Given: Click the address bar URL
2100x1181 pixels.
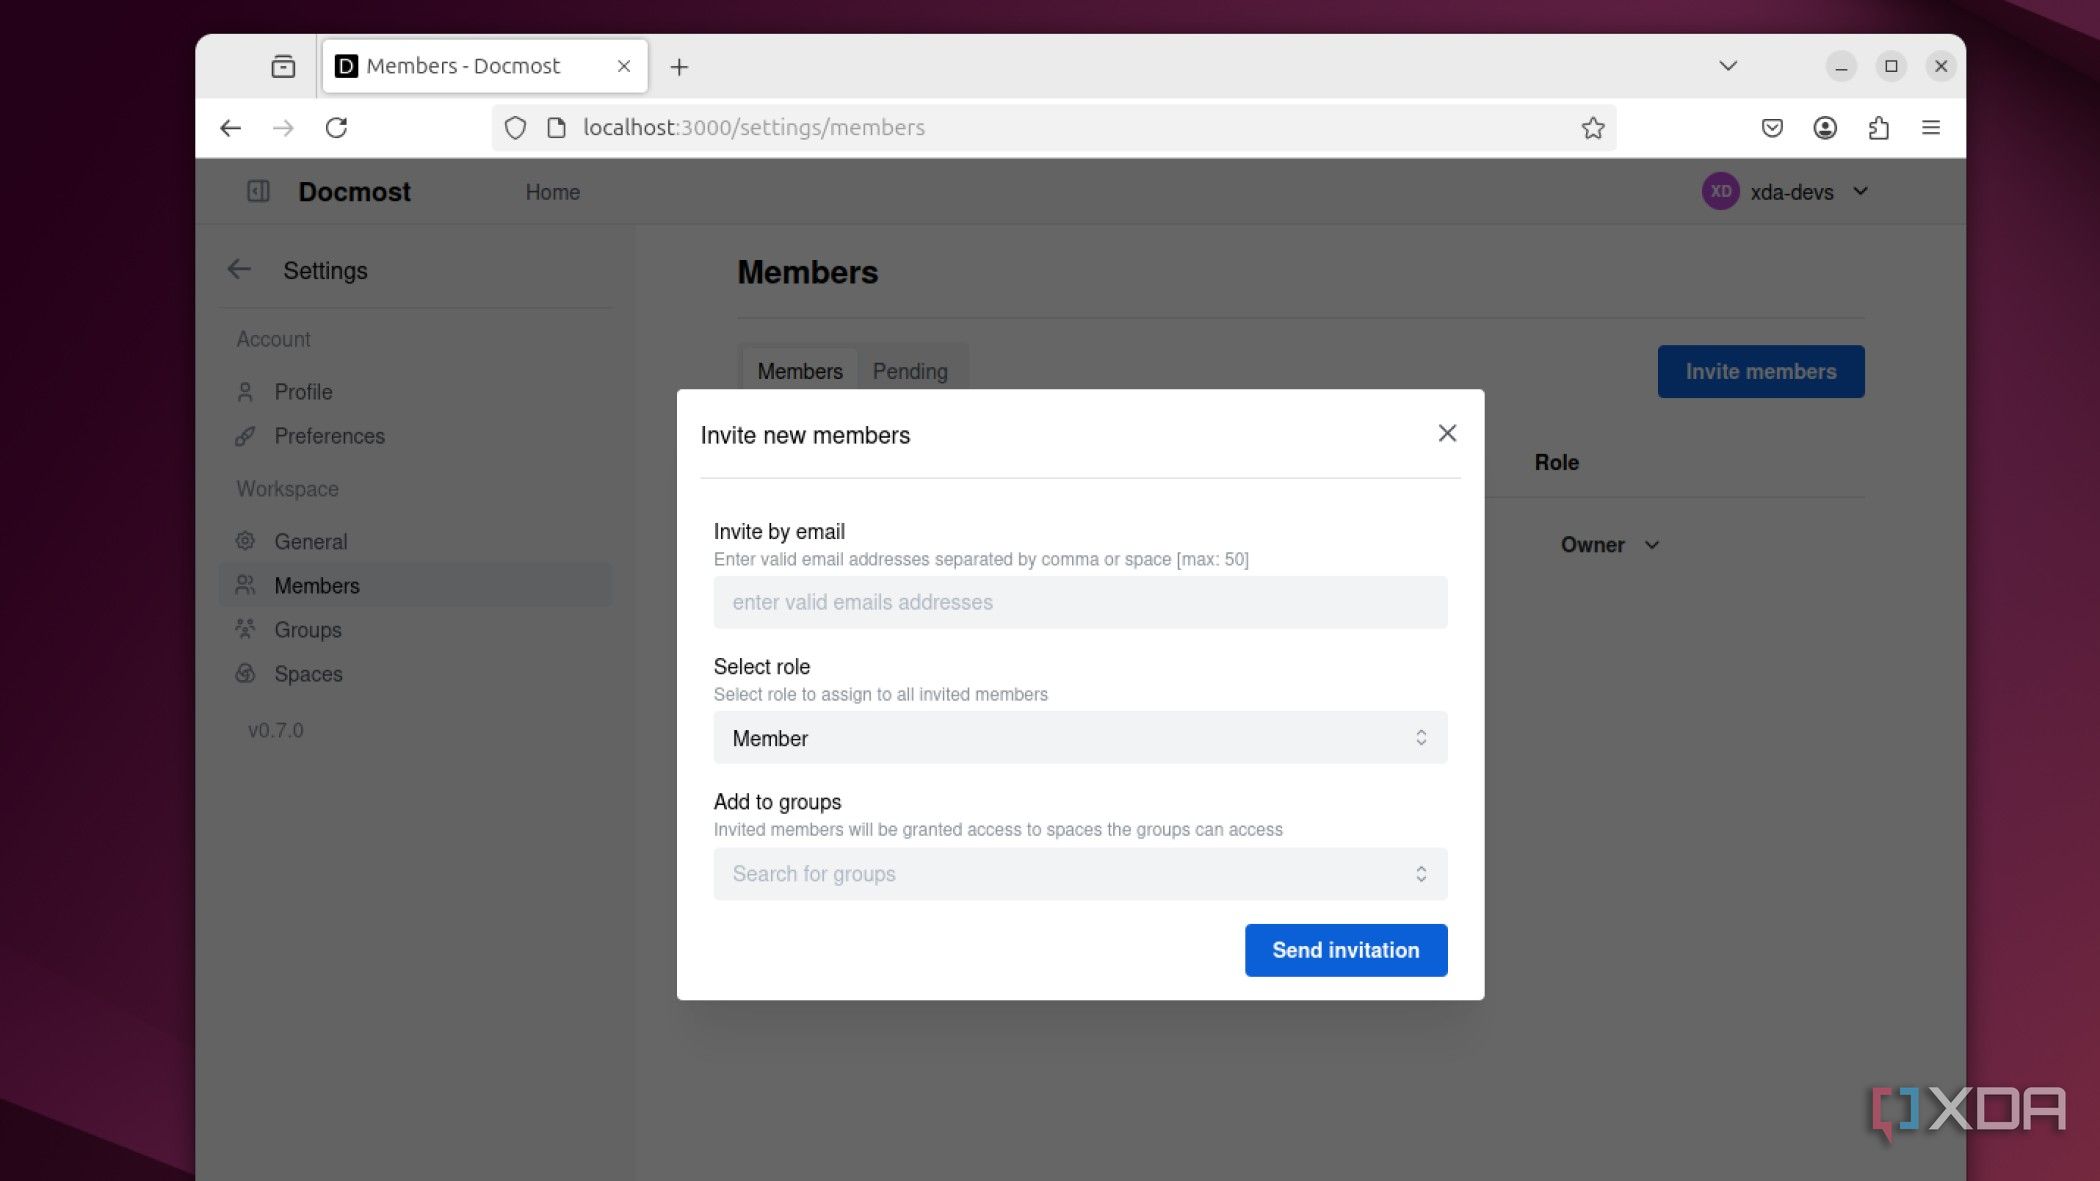Looking at the screenshot, I should click(754, 127).
